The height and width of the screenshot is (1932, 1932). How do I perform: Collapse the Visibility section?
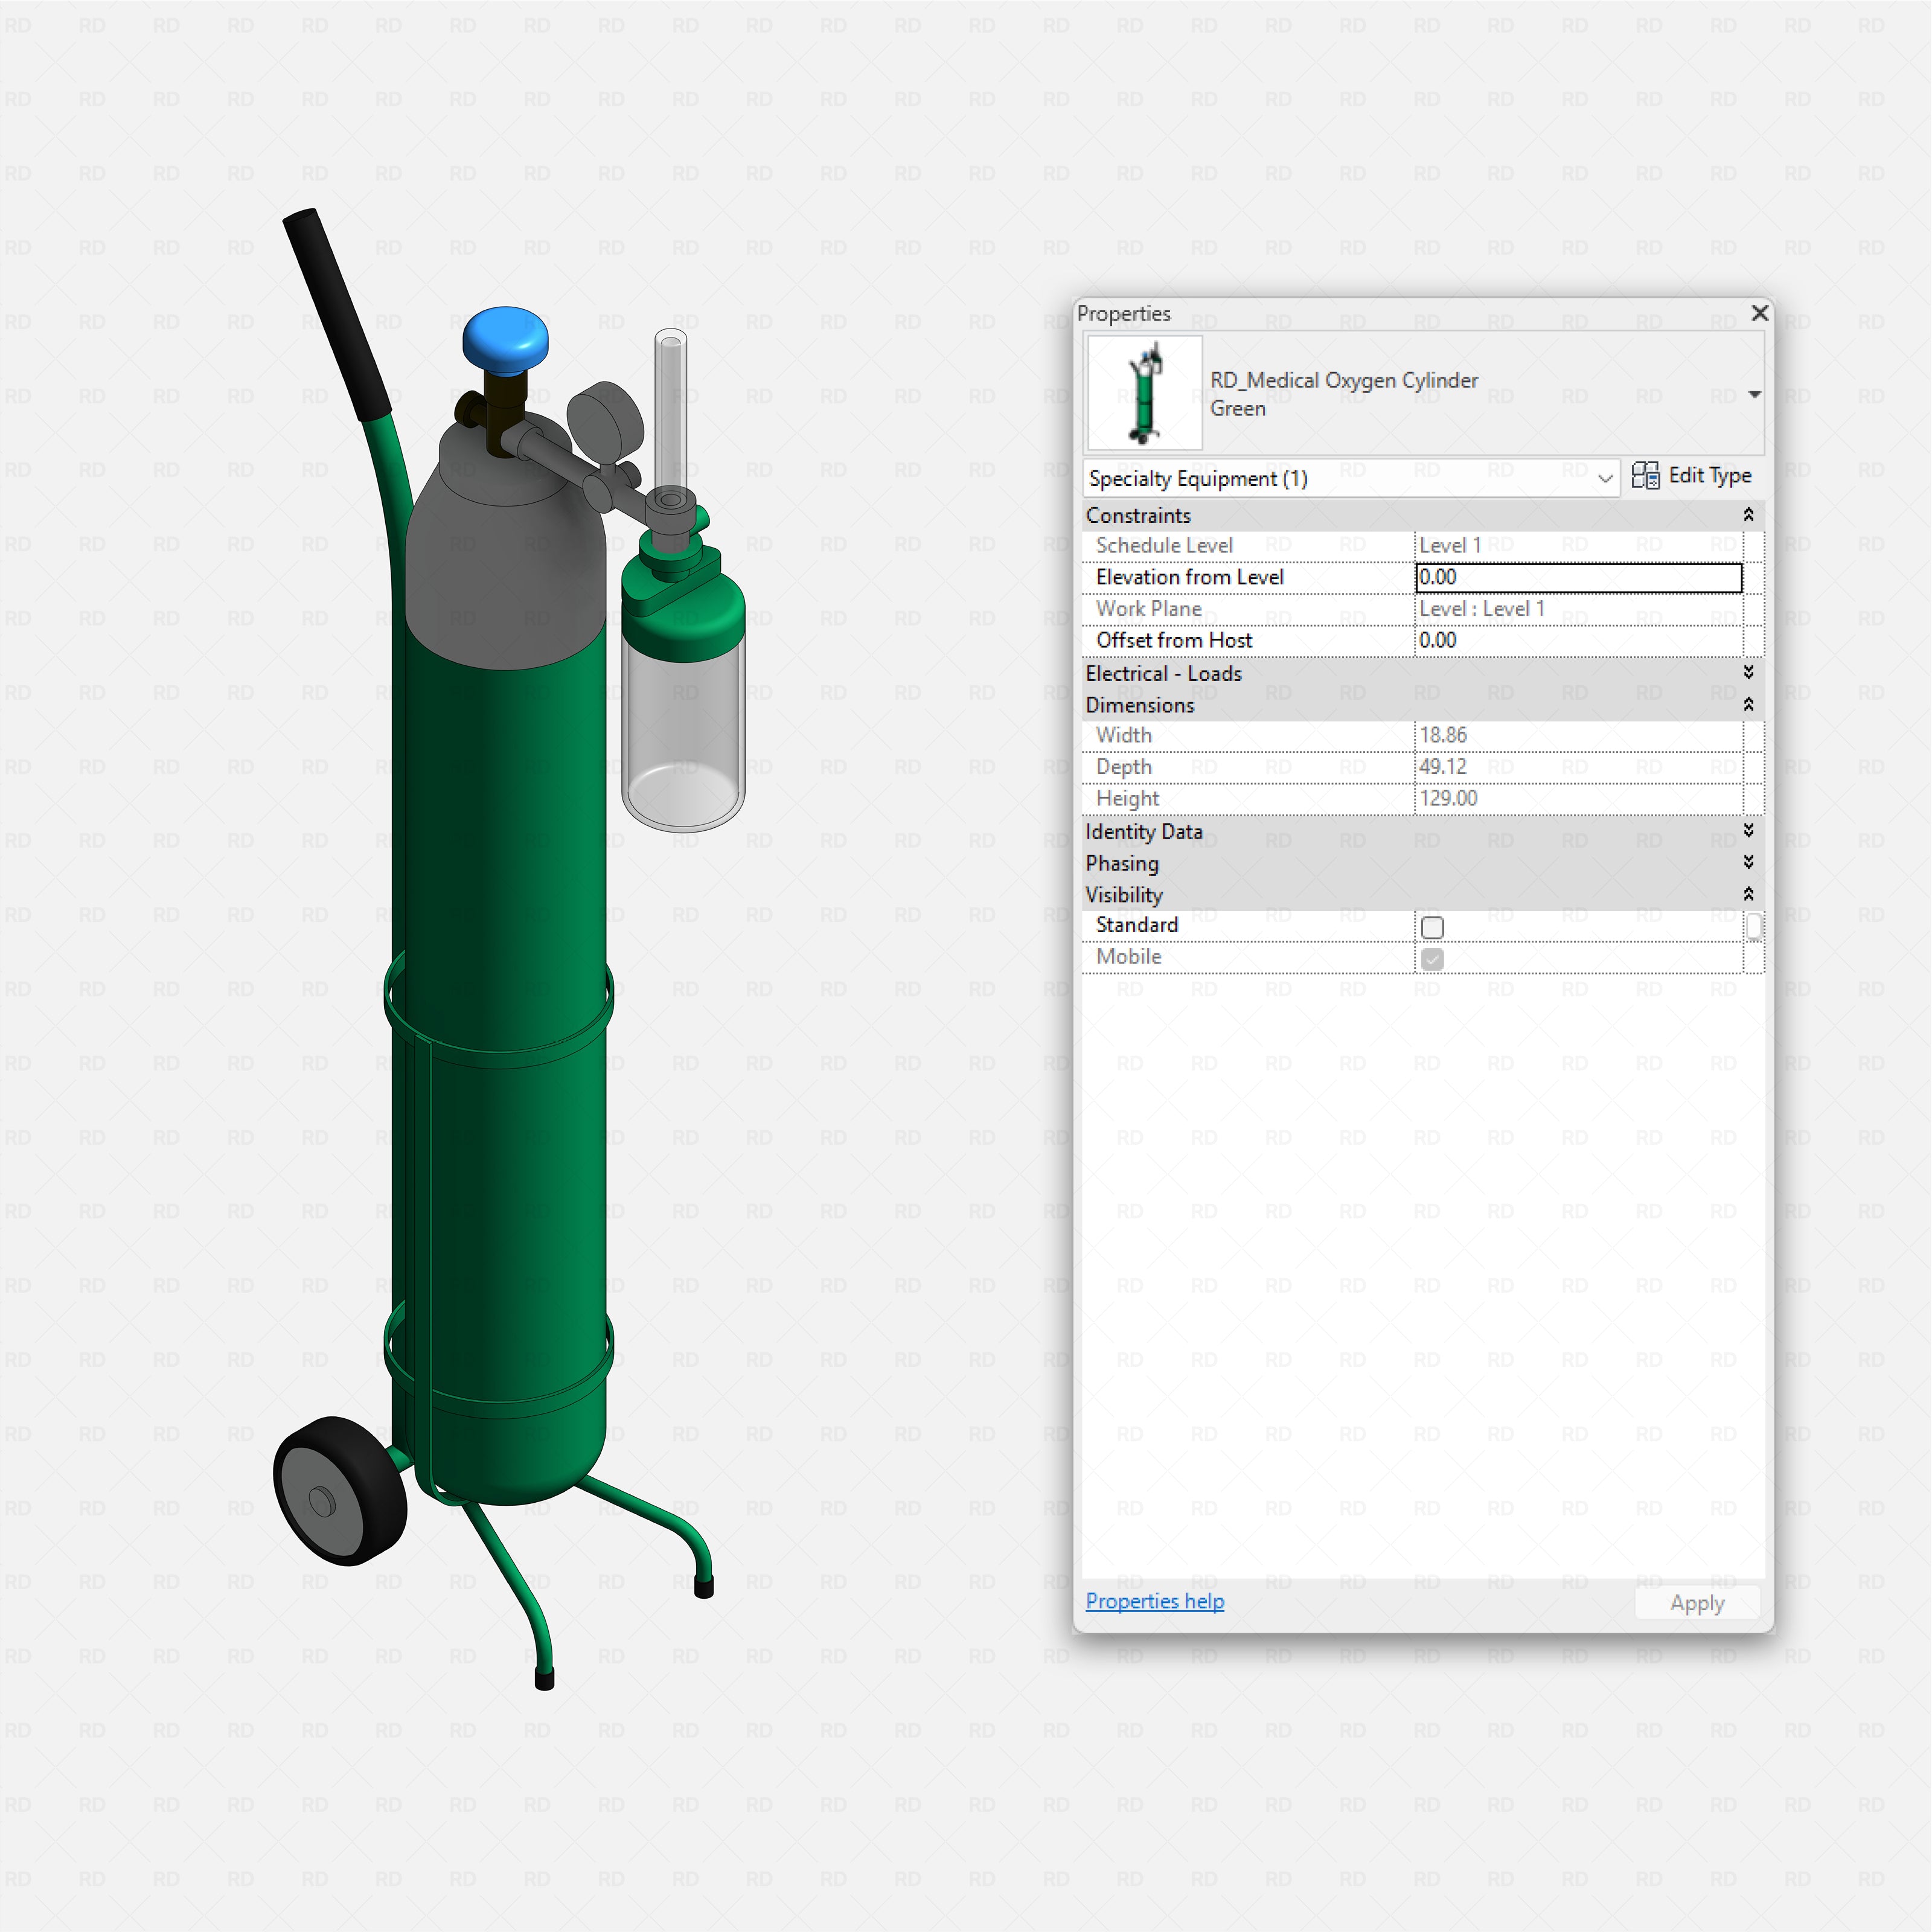coord(1749,894)
